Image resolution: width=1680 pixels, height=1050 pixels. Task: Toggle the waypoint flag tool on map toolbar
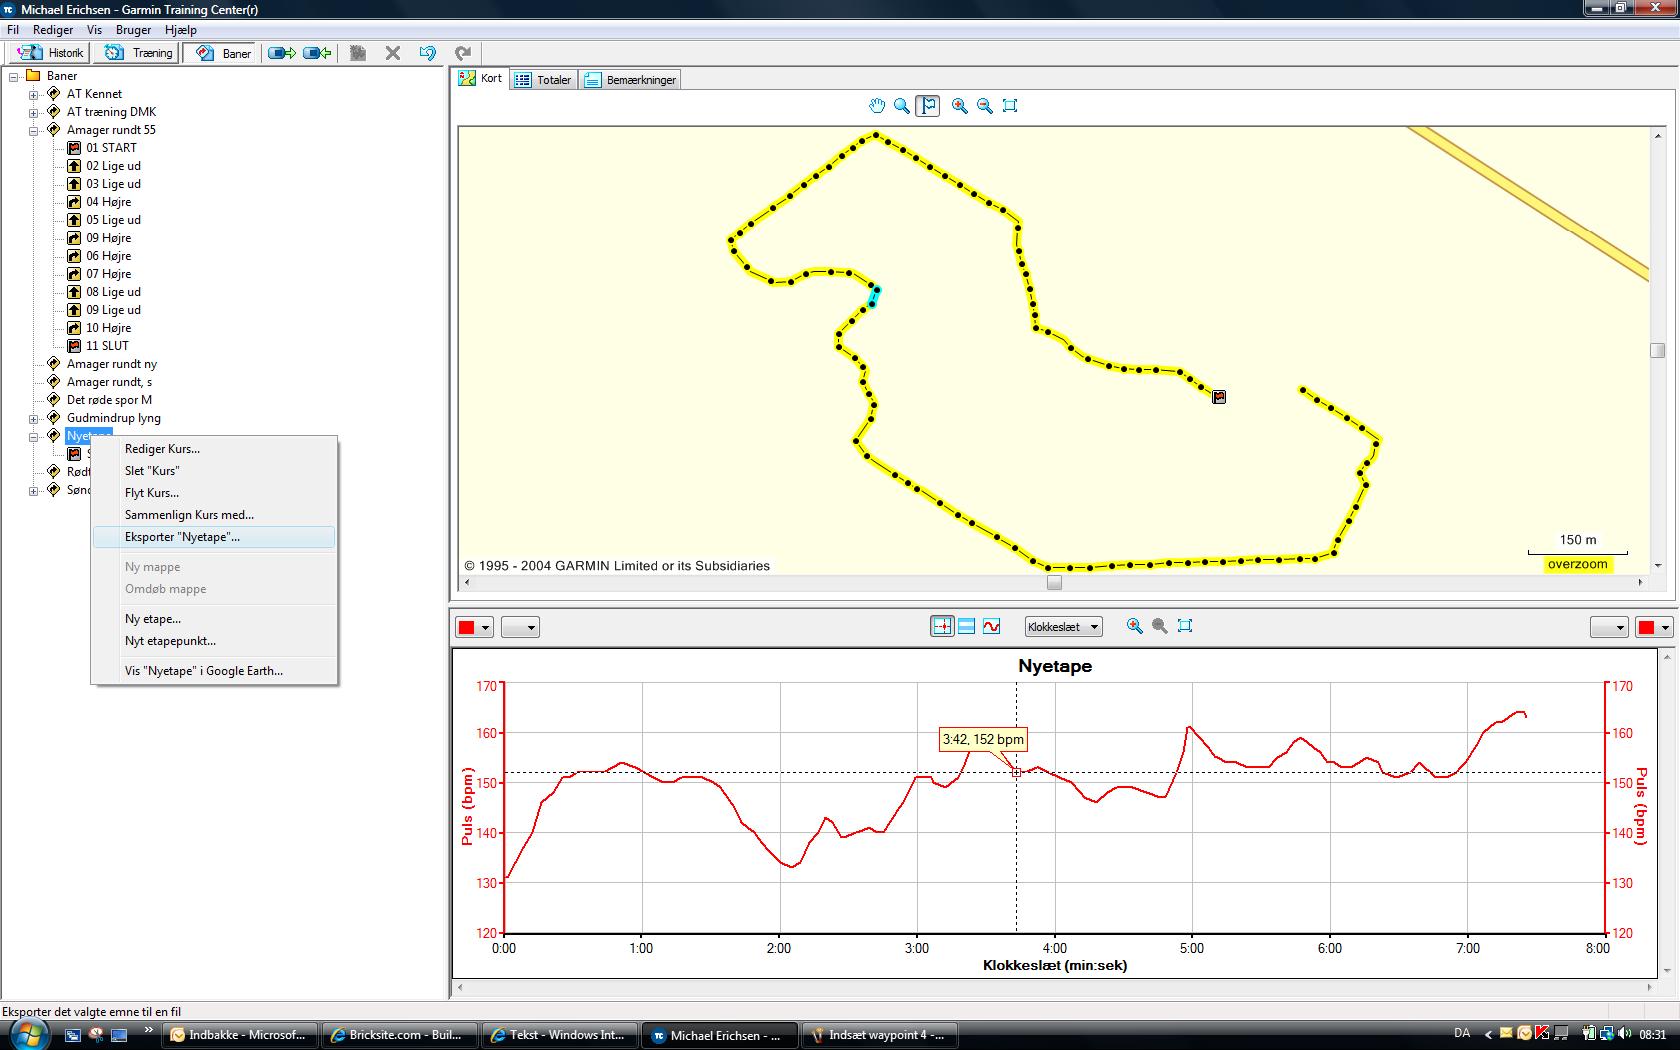[x=928, y=106]
